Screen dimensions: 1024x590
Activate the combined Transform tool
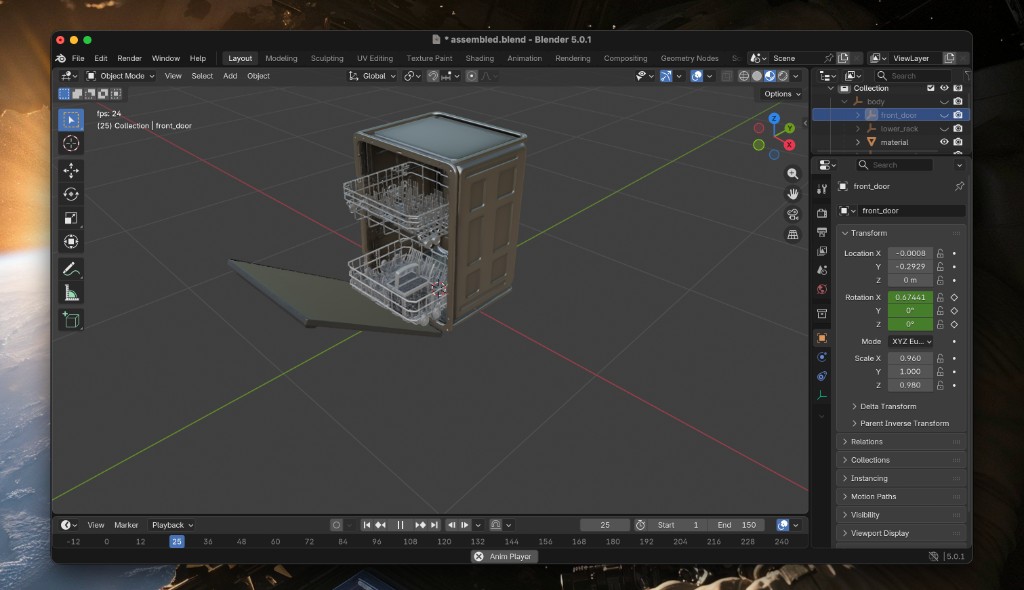tap(71, 242)
